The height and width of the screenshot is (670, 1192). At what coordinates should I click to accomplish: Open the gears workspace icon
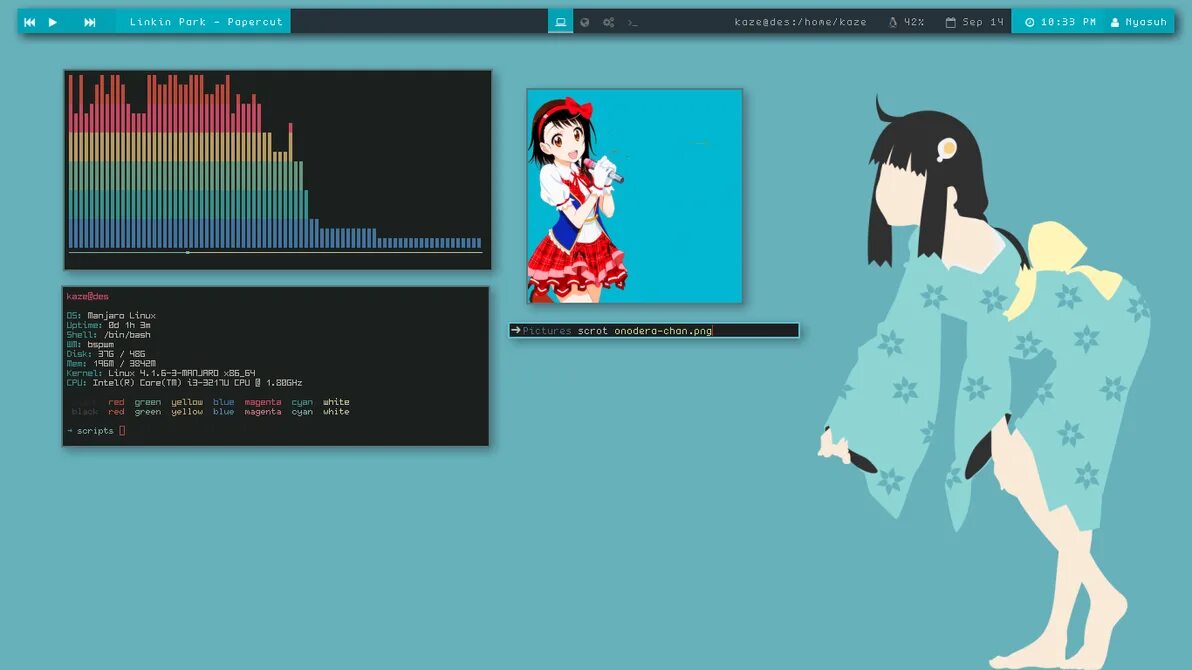[608, 21]
